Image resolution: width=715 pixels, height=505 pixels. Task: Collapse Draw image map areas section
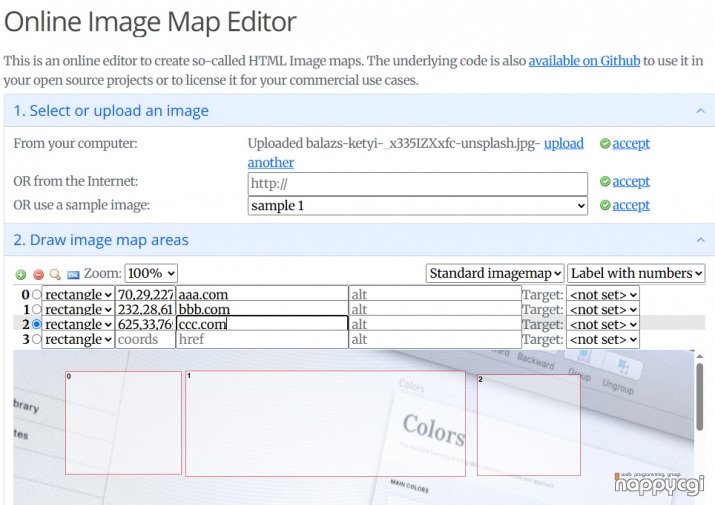click(x=701, y=240)
